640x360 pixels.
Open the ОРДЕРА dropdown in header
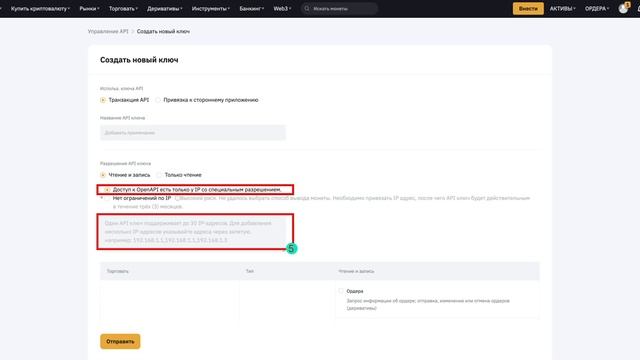(x=597, y=9)
